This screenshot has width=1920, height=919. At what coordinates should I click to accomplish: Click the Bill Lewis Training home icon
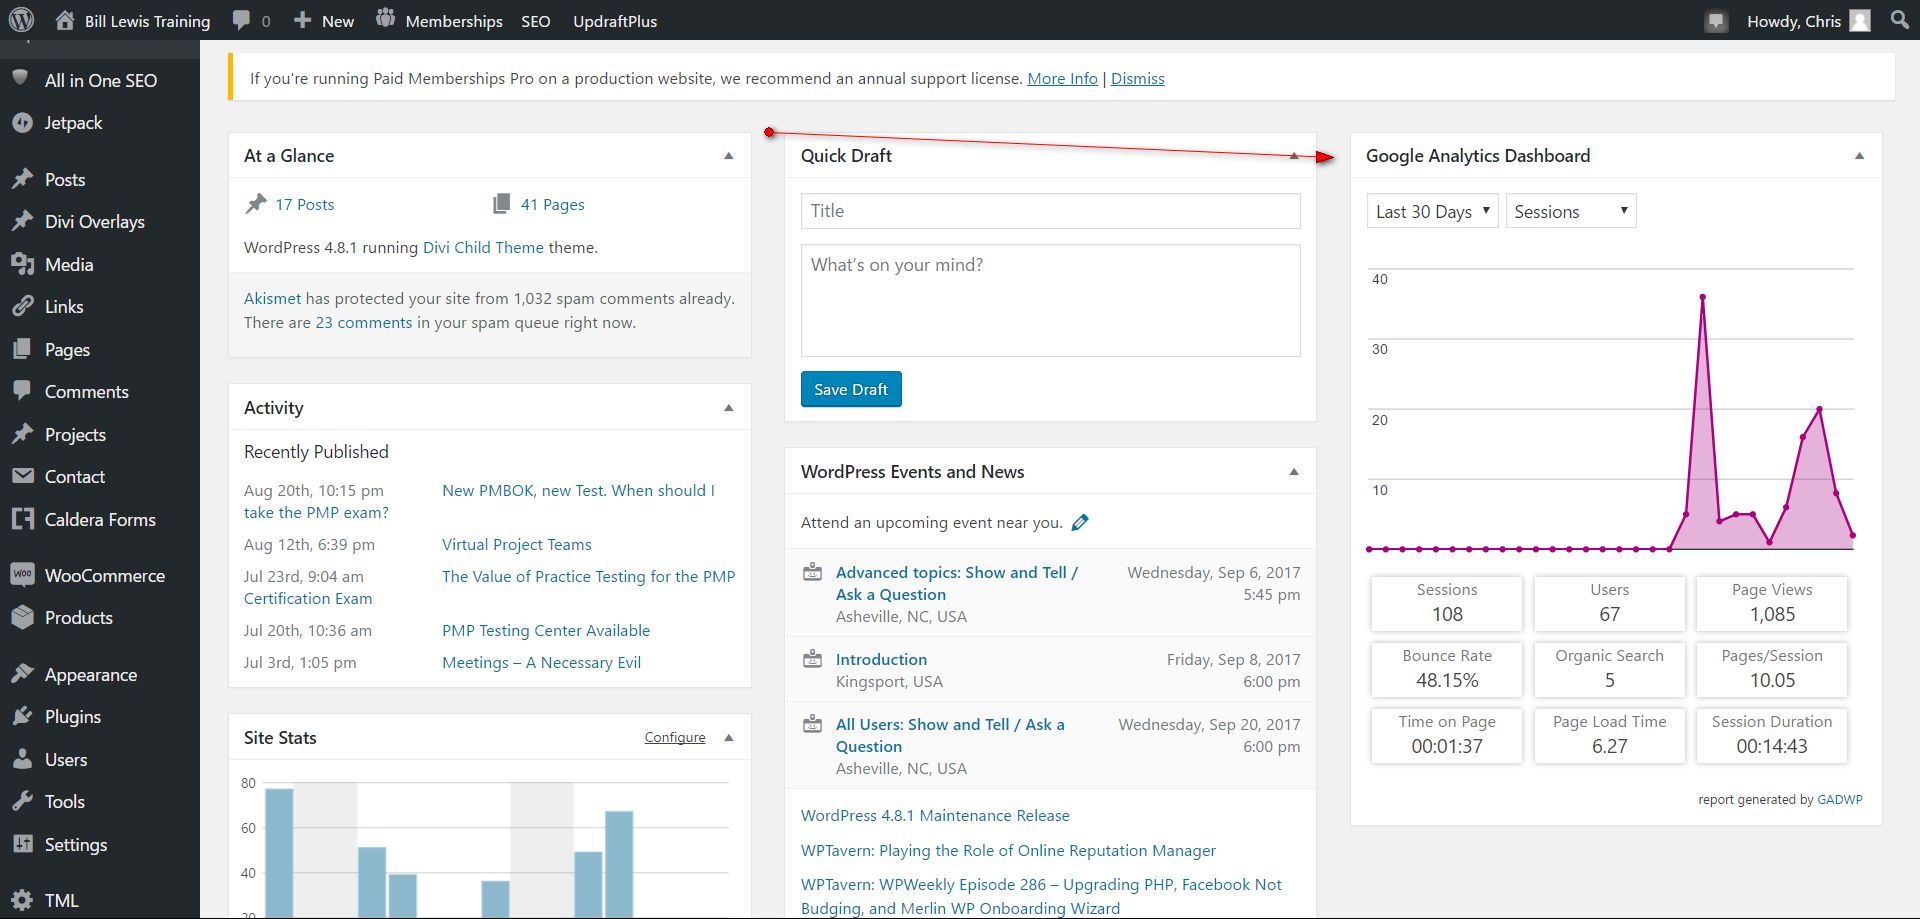pos(65,20)
